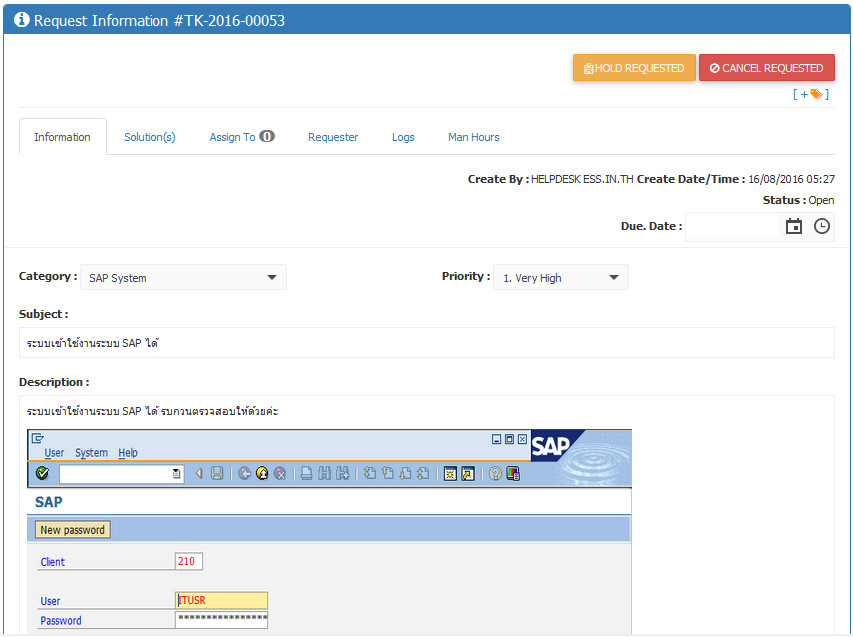Click the SAP User field containing ITUSR

pos(221,601)
